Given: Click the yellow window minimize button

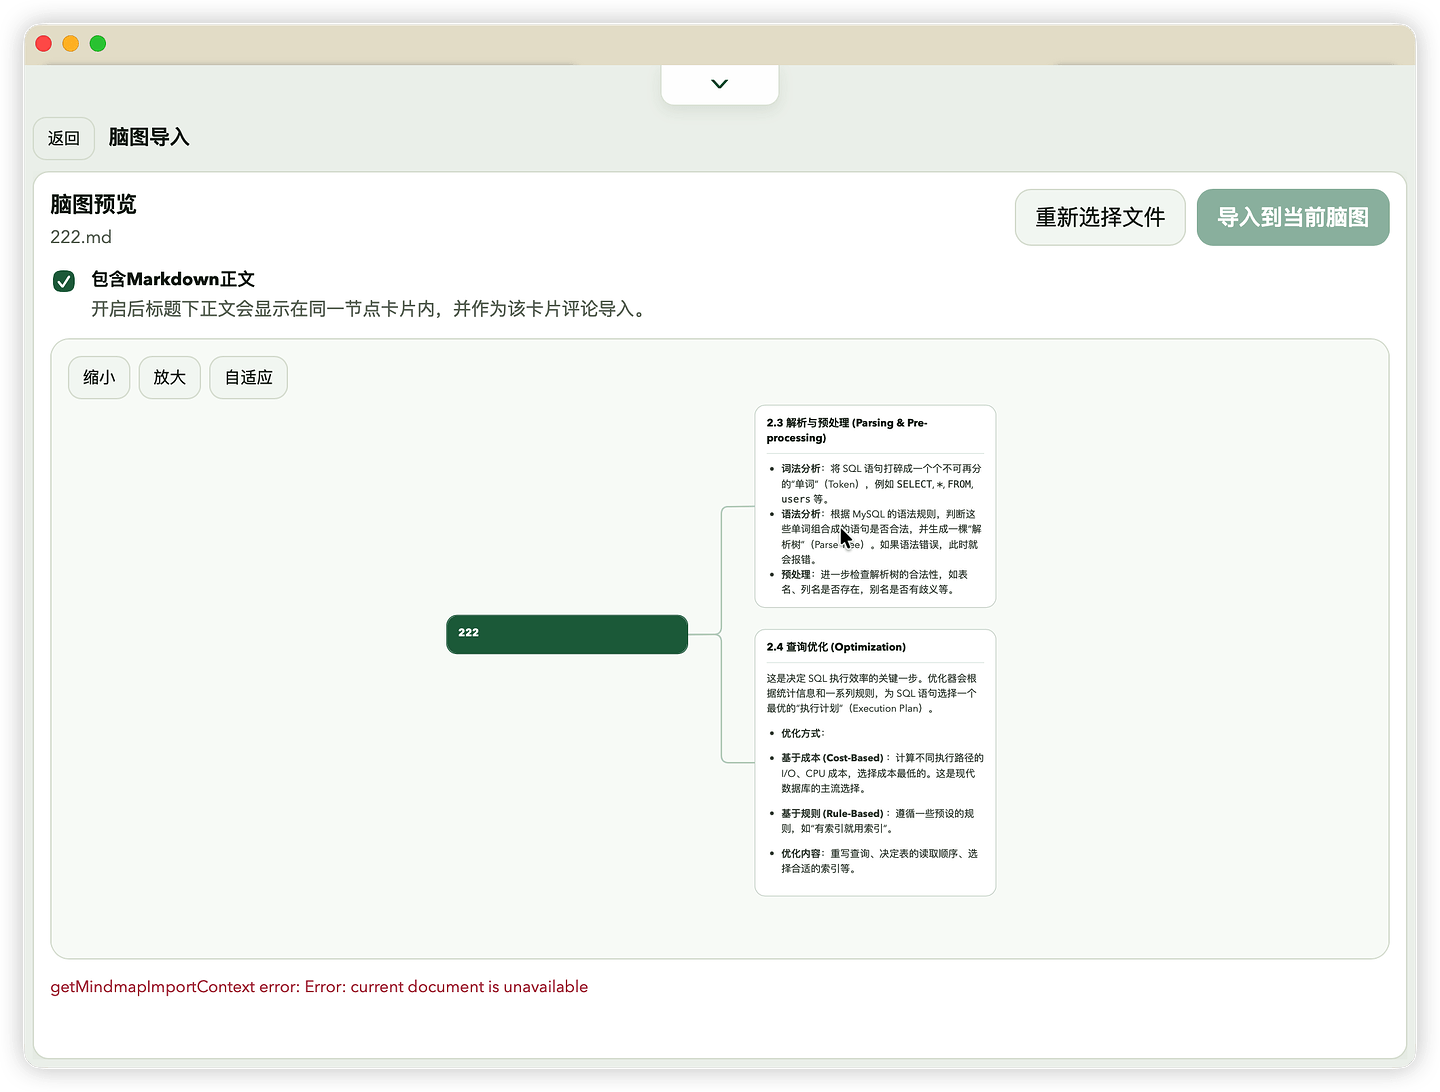Looking at the screenshot, I should point(70,43).
